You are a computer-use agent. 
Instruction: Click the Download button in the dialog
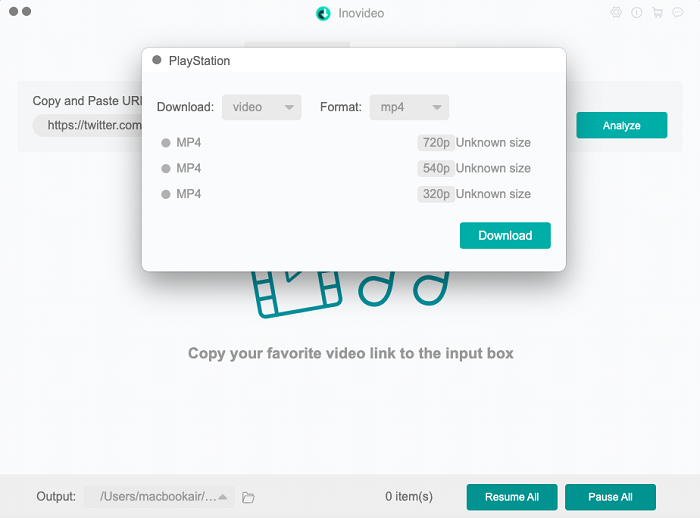[505, 235]
